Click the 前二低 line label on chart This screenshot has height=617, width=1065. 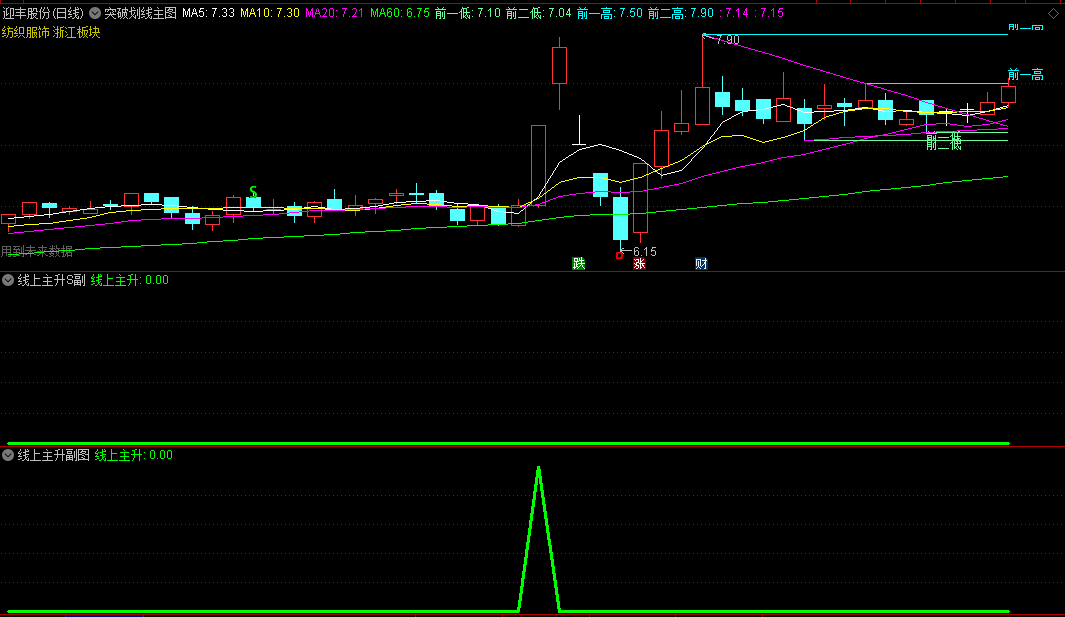coord(943,142)
